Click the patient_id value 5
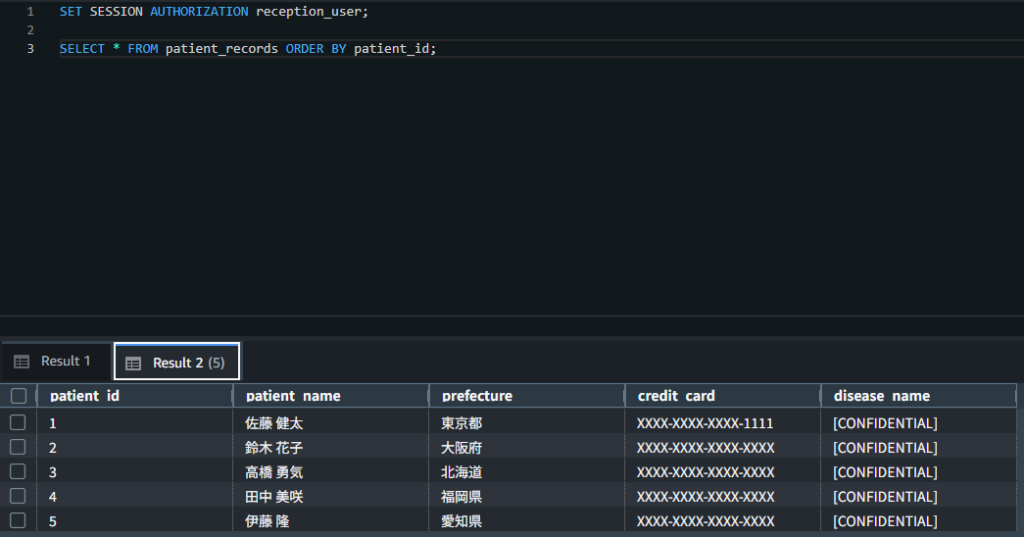1024x537 pixels. coord(53,521)
